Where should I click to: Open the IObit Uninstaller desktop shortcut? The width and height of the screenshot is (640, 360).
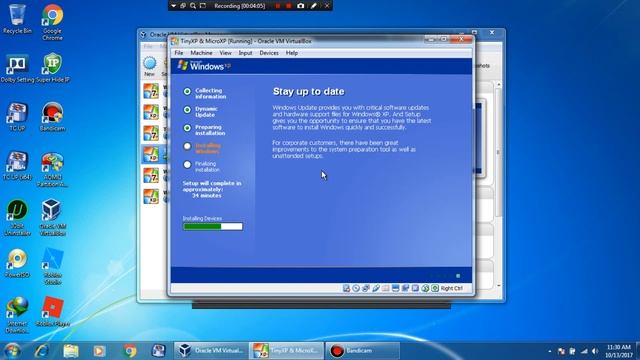click(x=17, y=218)
